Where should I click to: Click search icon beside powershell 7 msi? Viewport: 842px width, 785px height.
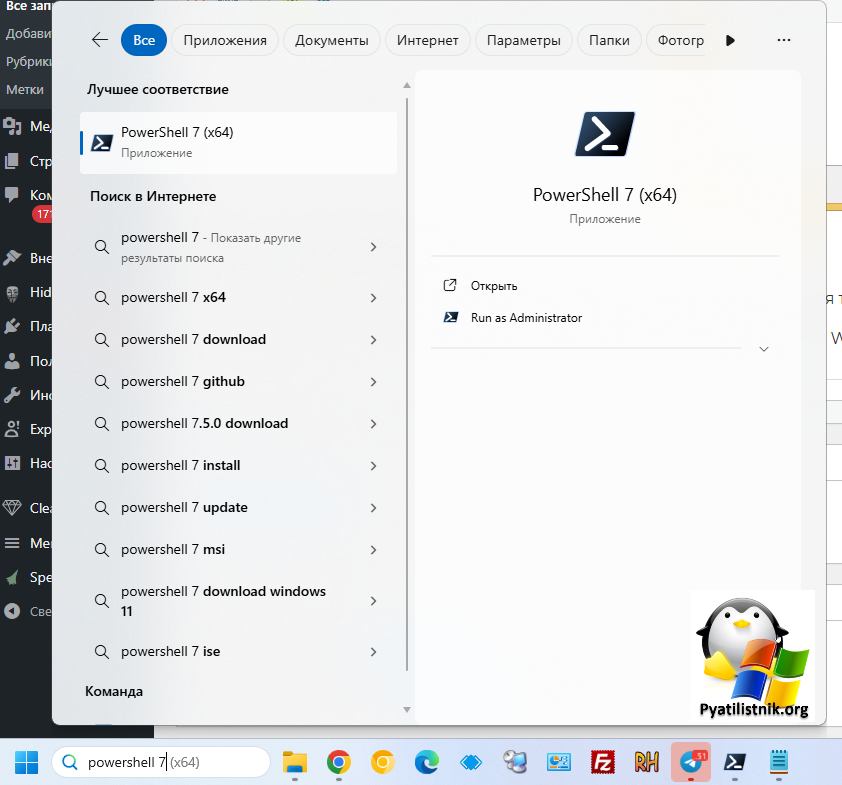point(101,550)
